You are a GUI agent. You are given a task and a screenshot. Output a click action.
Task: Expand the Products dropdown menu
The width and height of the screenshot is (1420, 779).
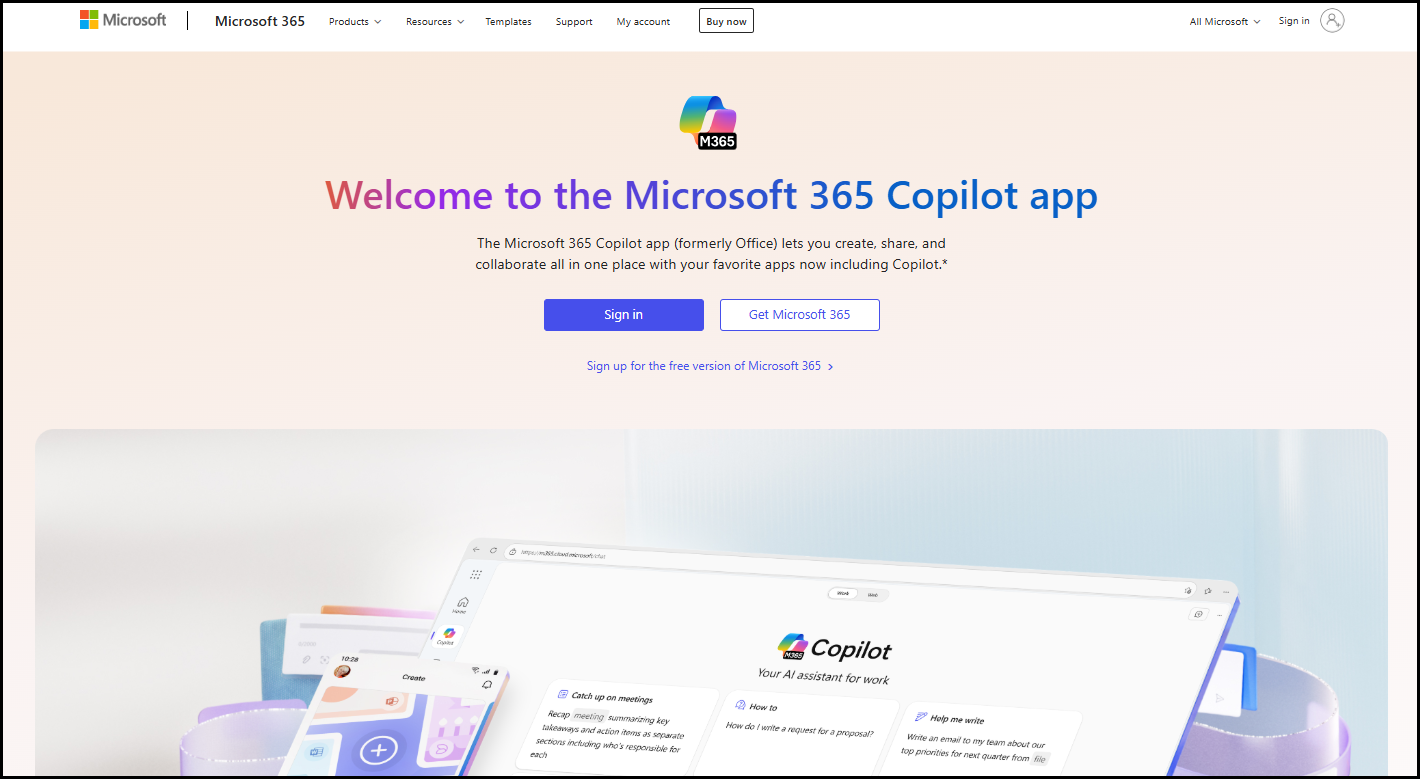point(355,22)
